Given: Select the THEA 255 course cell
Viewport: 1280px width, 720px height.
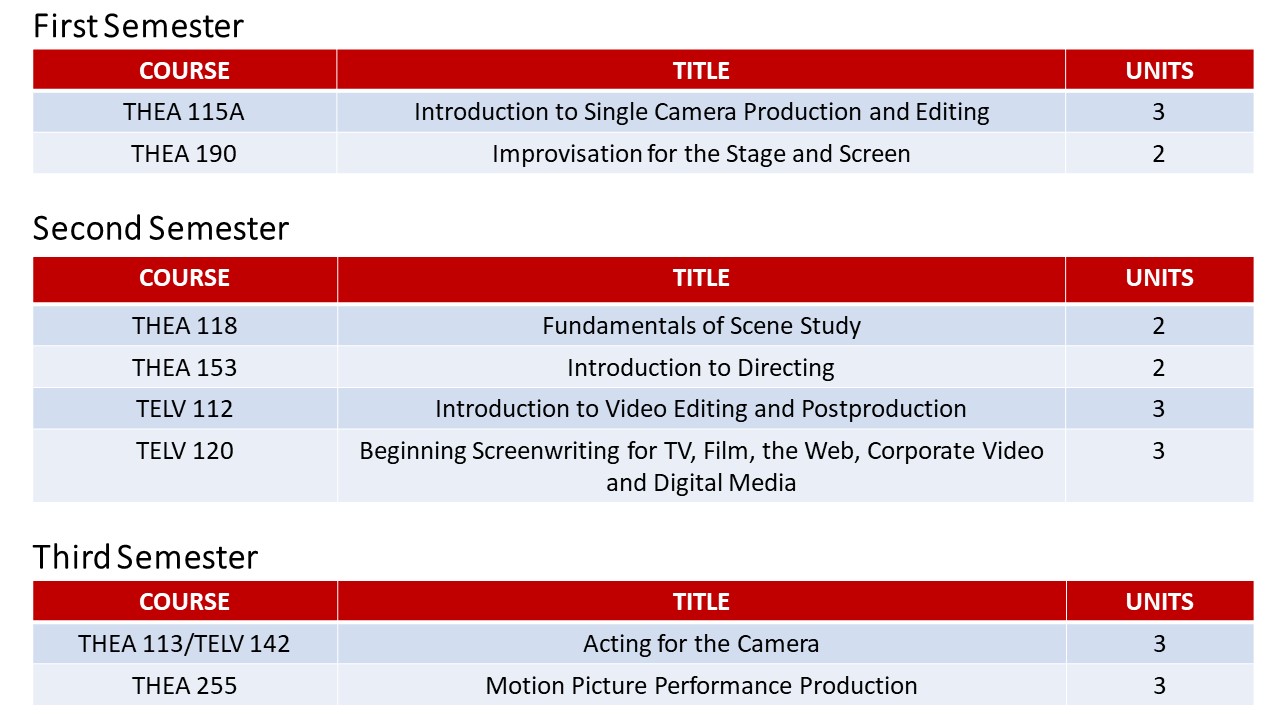Looking at the screenshot, I should point(184,686).
